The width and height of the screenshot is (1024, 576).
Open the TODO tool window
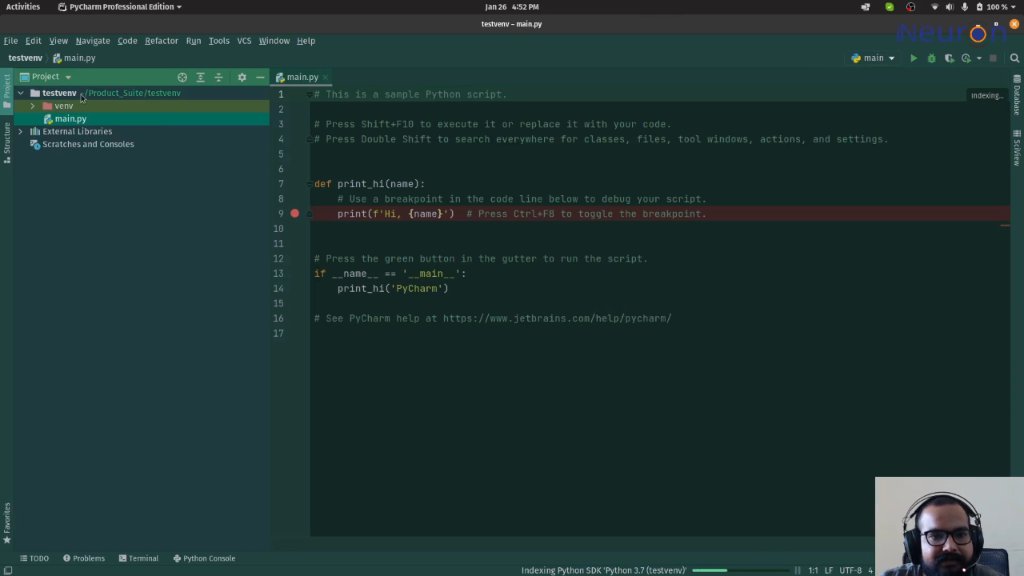(x=35, y=558)
